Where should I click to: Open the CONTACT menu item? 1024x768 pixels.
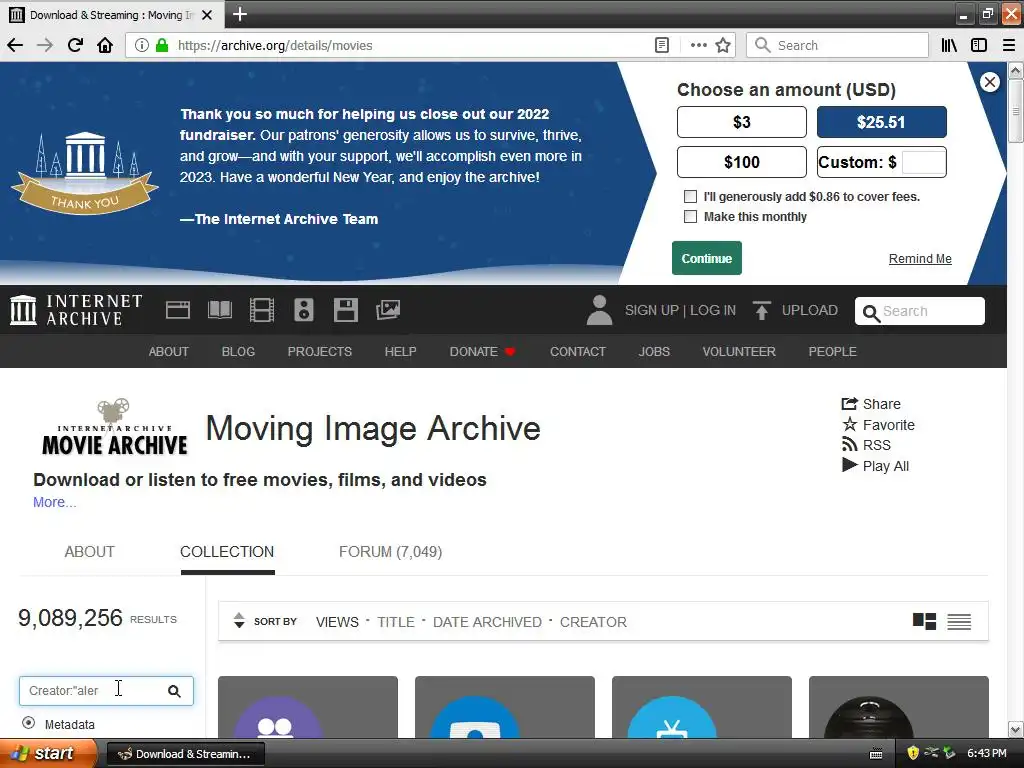click(x=578, y=351)
